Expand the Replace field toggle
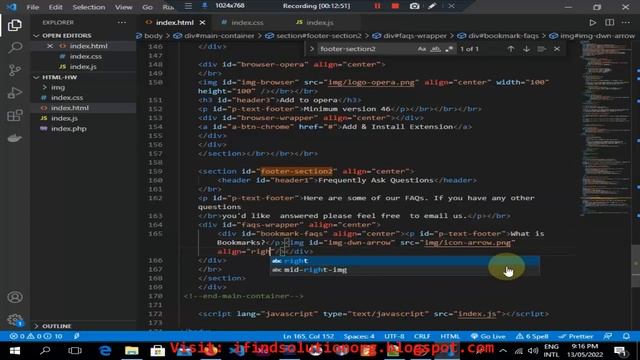This screenshot has width=640, height=360. [312, 49]
